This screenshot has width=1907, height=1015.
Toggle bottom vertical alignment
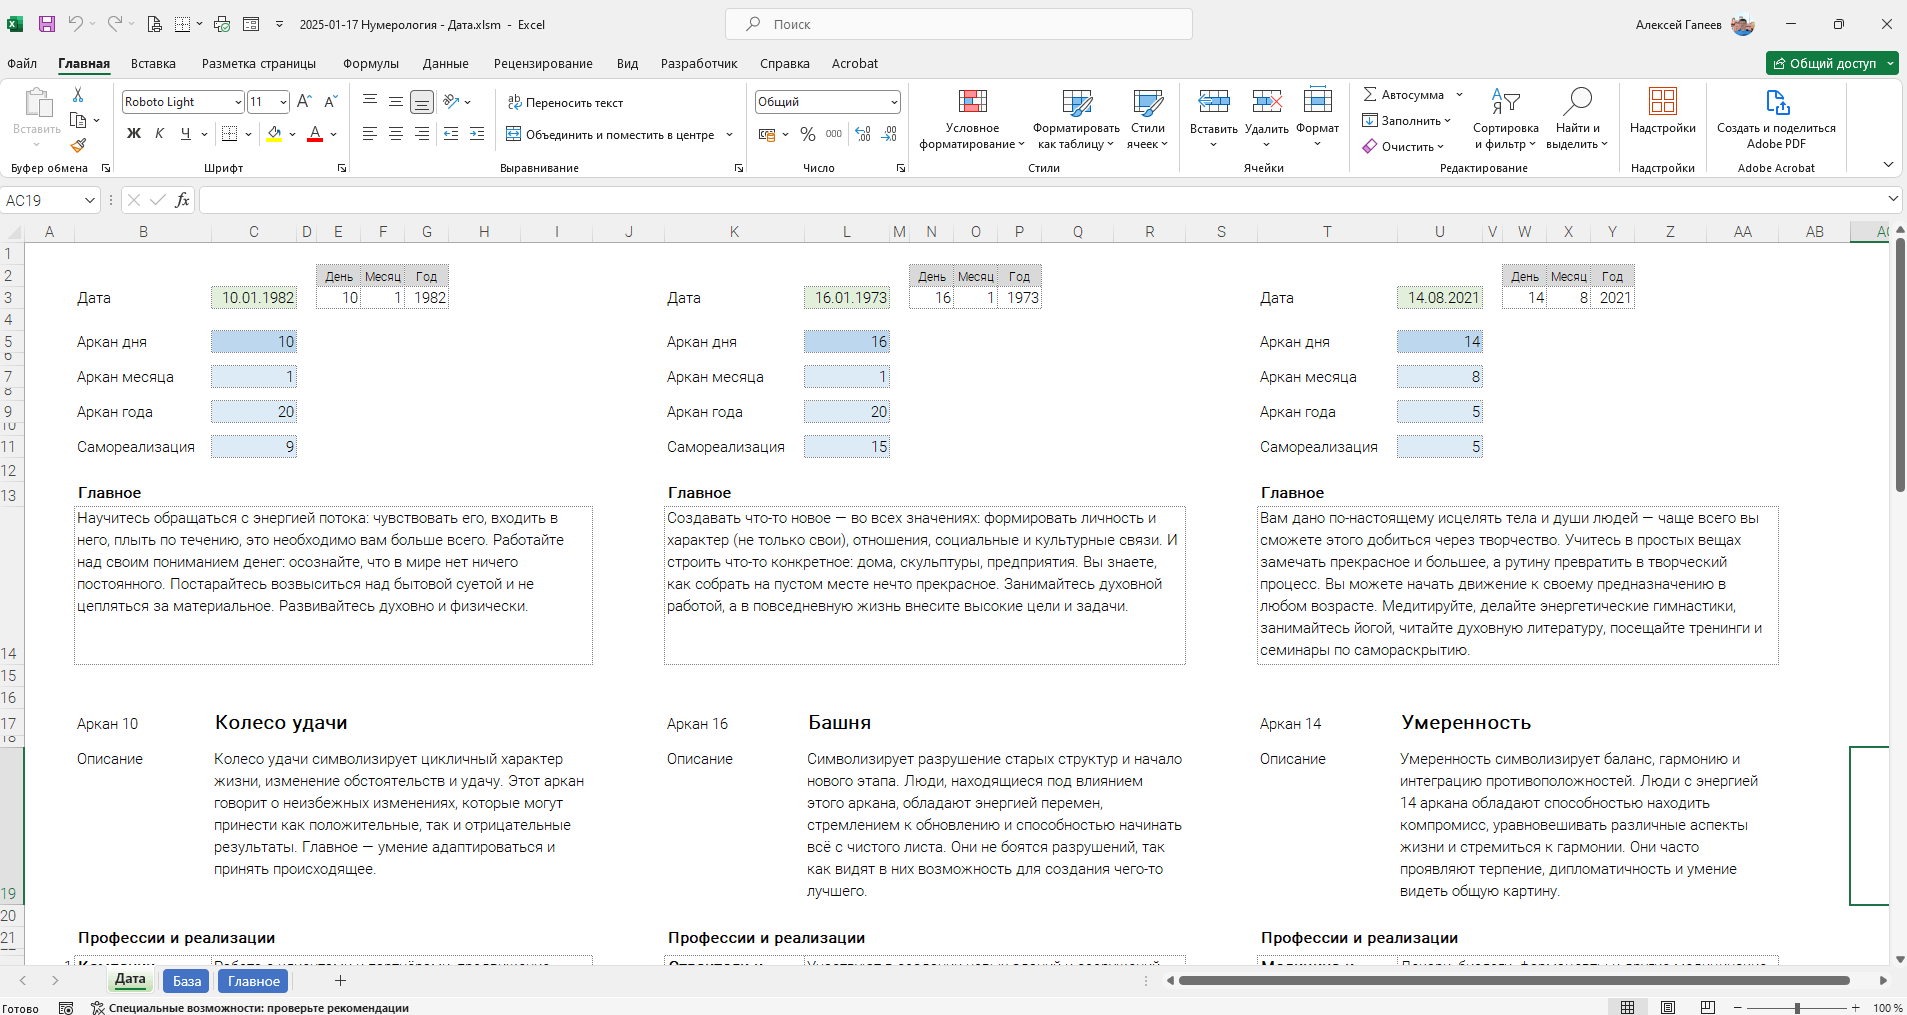(422, 102)
